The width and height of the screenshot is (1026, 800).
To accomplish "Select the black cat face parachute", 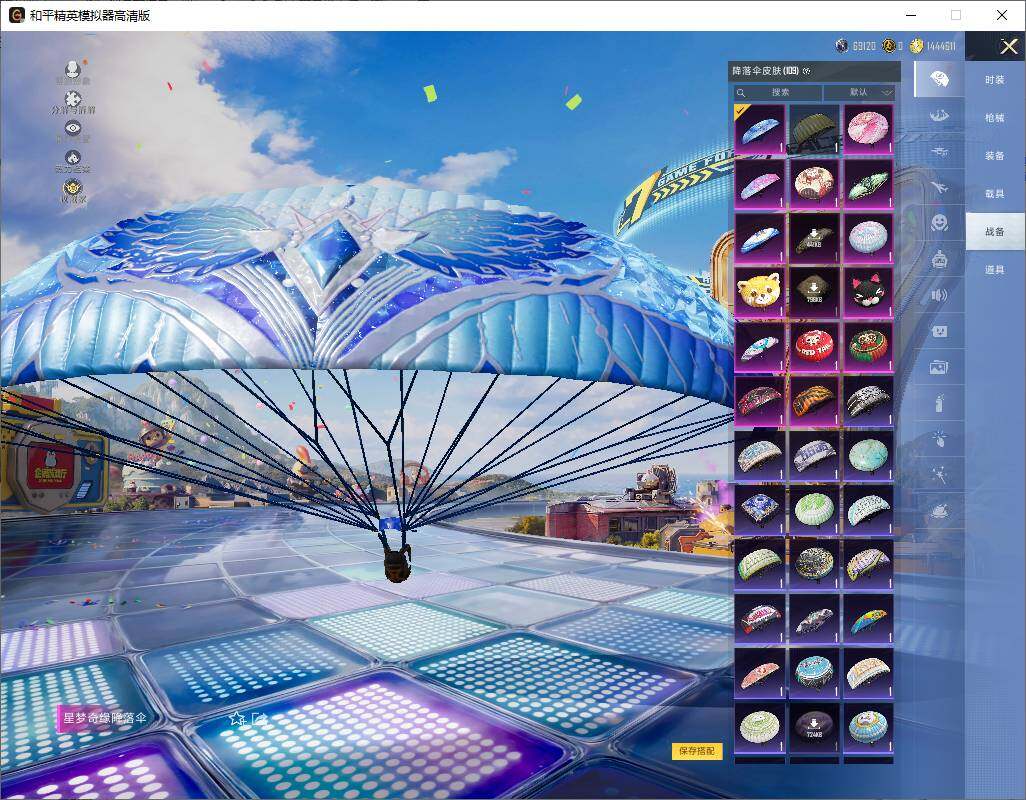I will [x=868, y=292].
